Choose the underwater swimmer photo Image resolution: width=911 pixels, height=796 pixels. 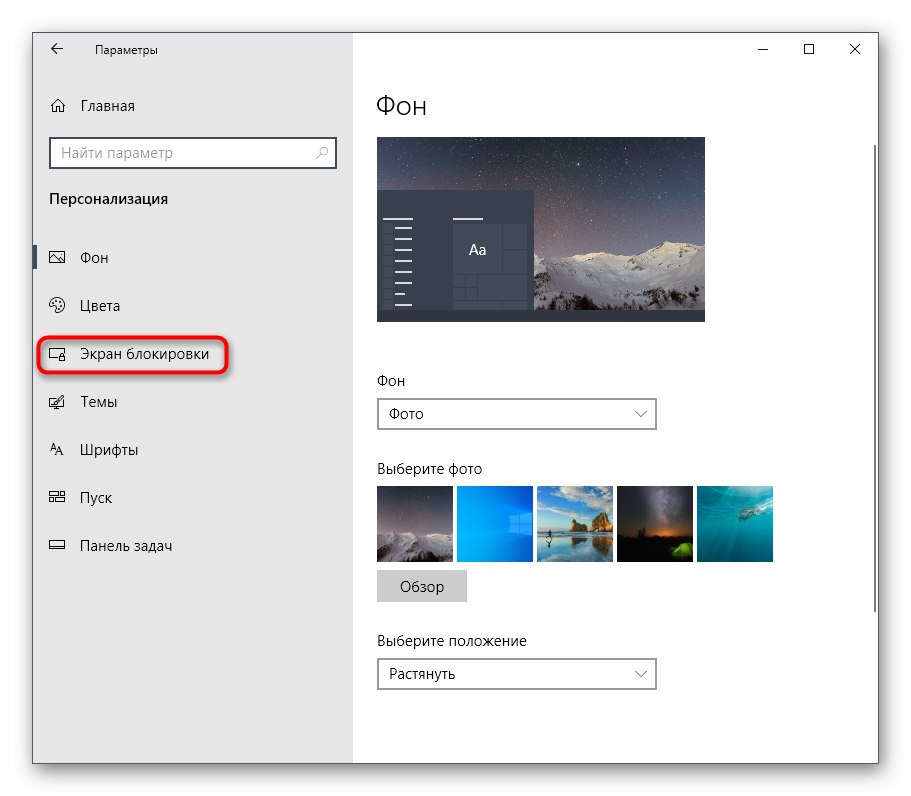pos(734,523)
